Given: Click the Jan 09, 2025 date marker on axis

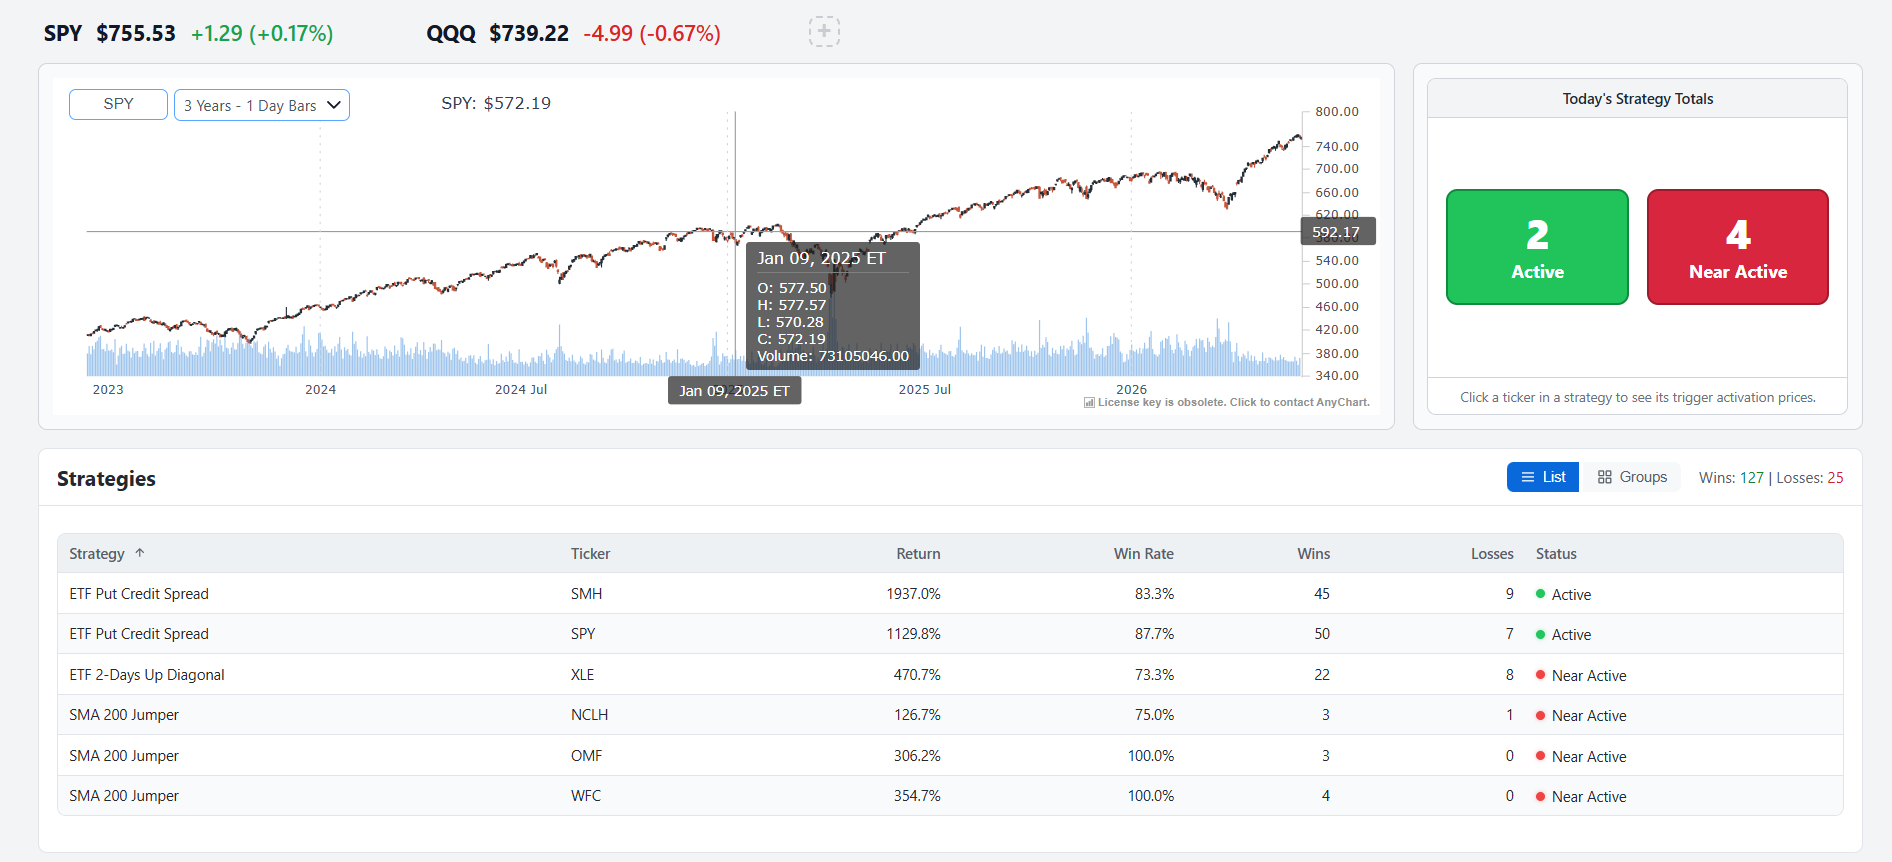Looking at the screenshot, I should pyautogui.click(x=734, y=391).
